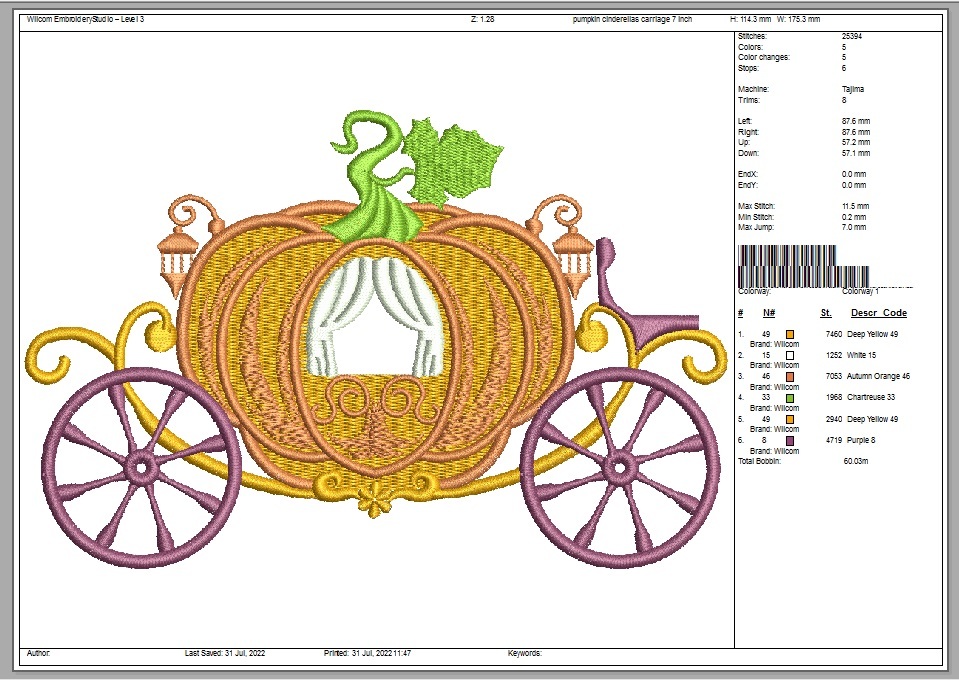This screenshot has height=681, width=959.
Task: Click the 'Stops:' label
Action: 748,69
